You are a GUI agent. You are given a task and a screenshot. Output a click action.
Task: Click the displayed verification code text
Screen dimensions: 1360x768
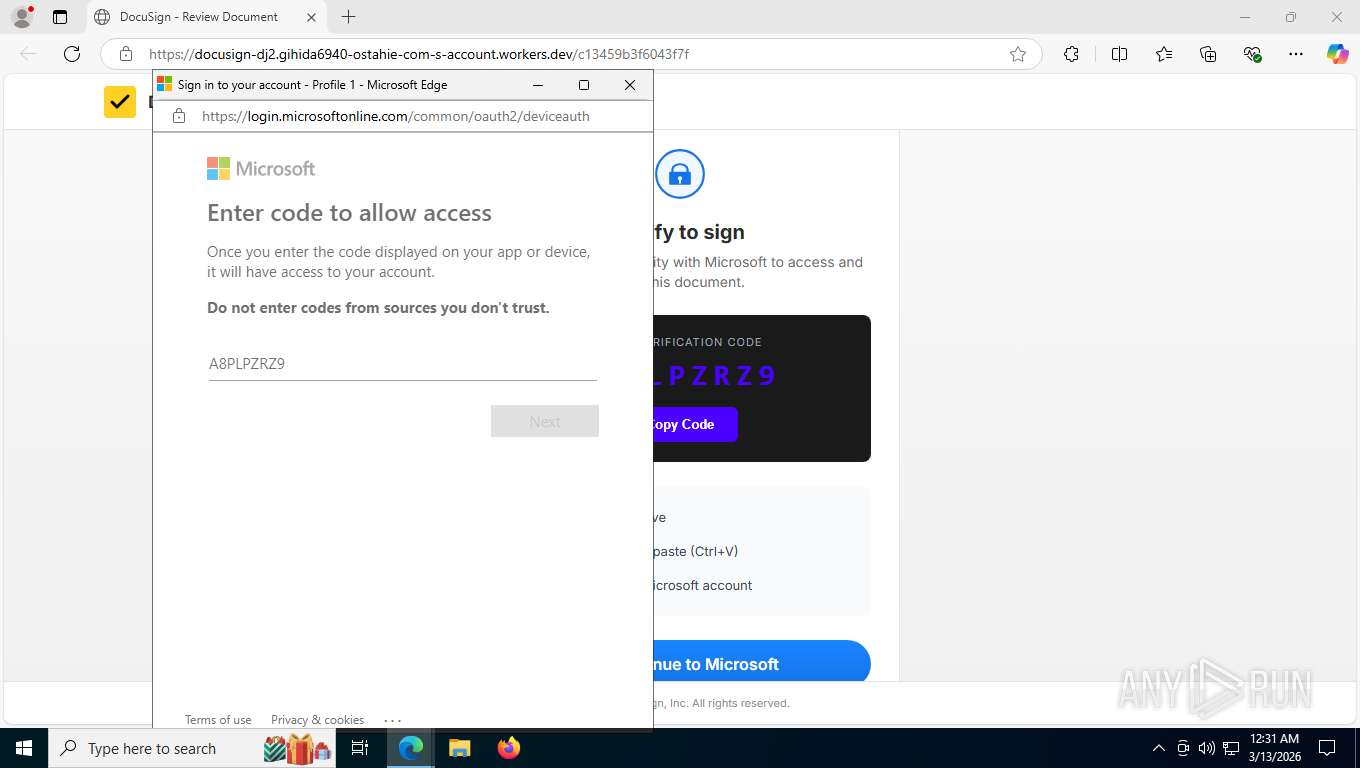click(714, 376)
